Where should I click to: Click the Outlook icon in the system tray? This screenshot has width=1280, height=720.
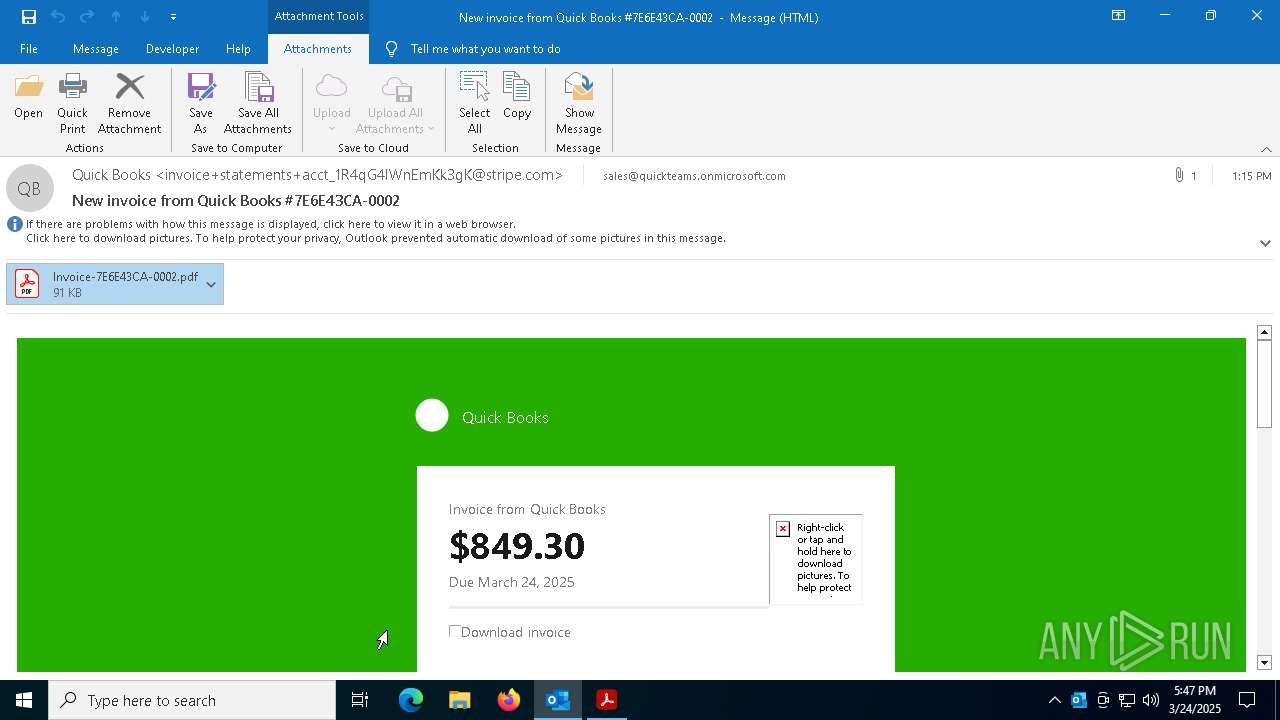tap(1079, 700)
